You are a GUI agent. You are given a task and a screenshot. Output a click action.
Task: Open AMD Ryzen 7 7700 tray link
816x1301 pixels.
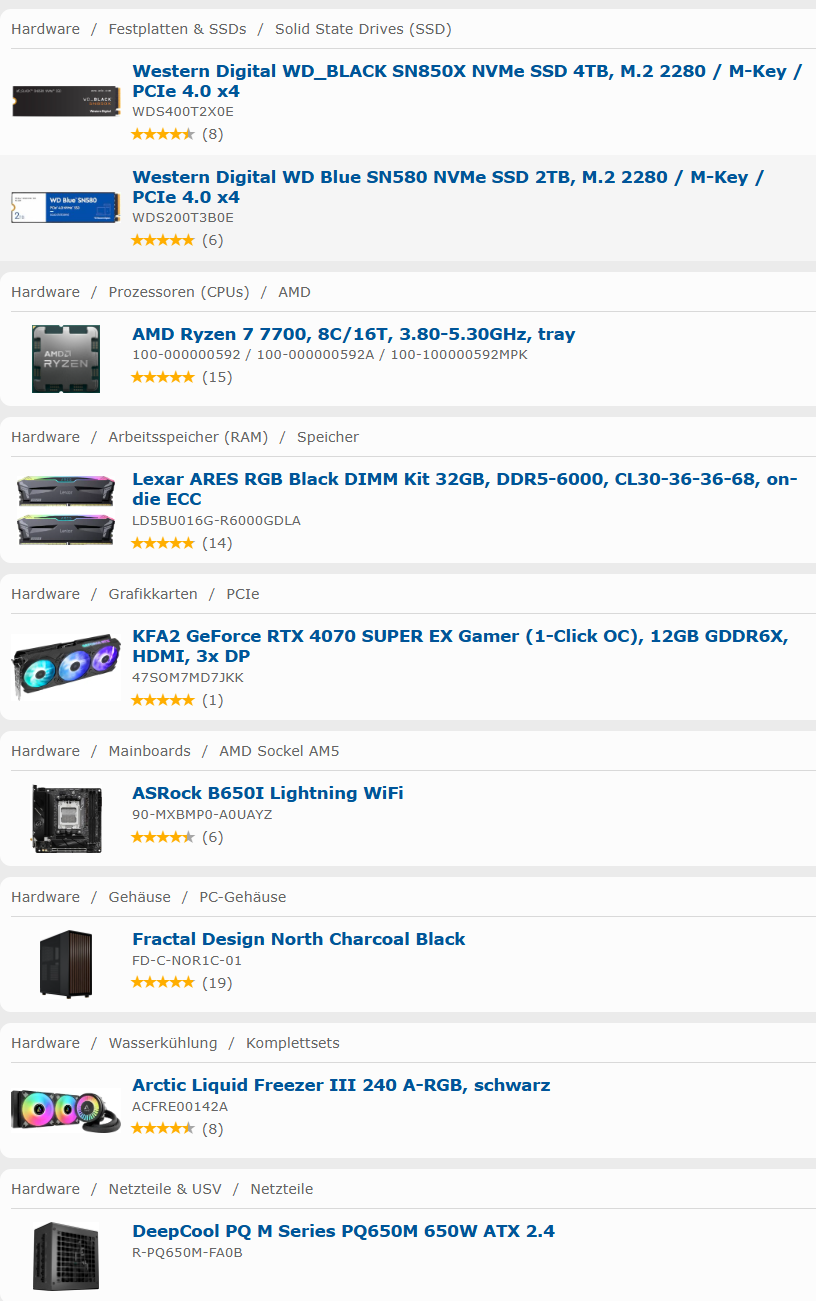point(354,334)
